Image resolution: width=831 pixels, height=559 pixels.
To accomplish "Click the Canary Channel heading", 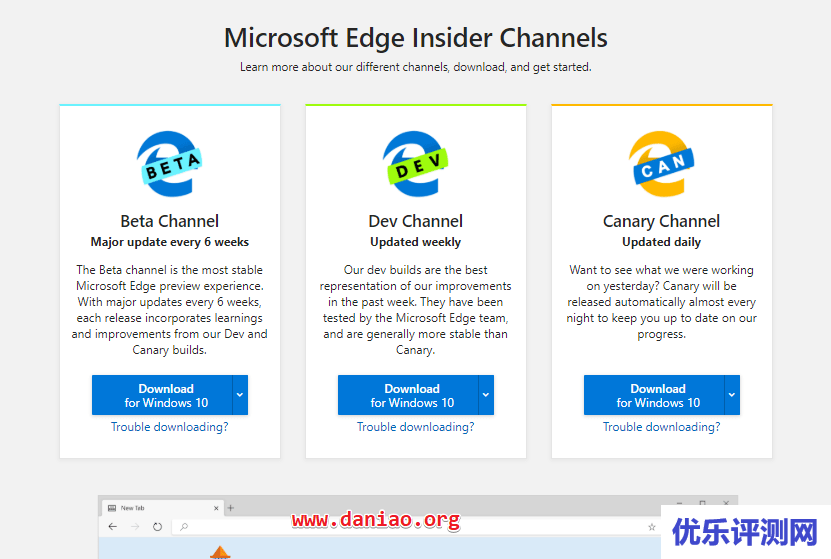I will point(661,221).
